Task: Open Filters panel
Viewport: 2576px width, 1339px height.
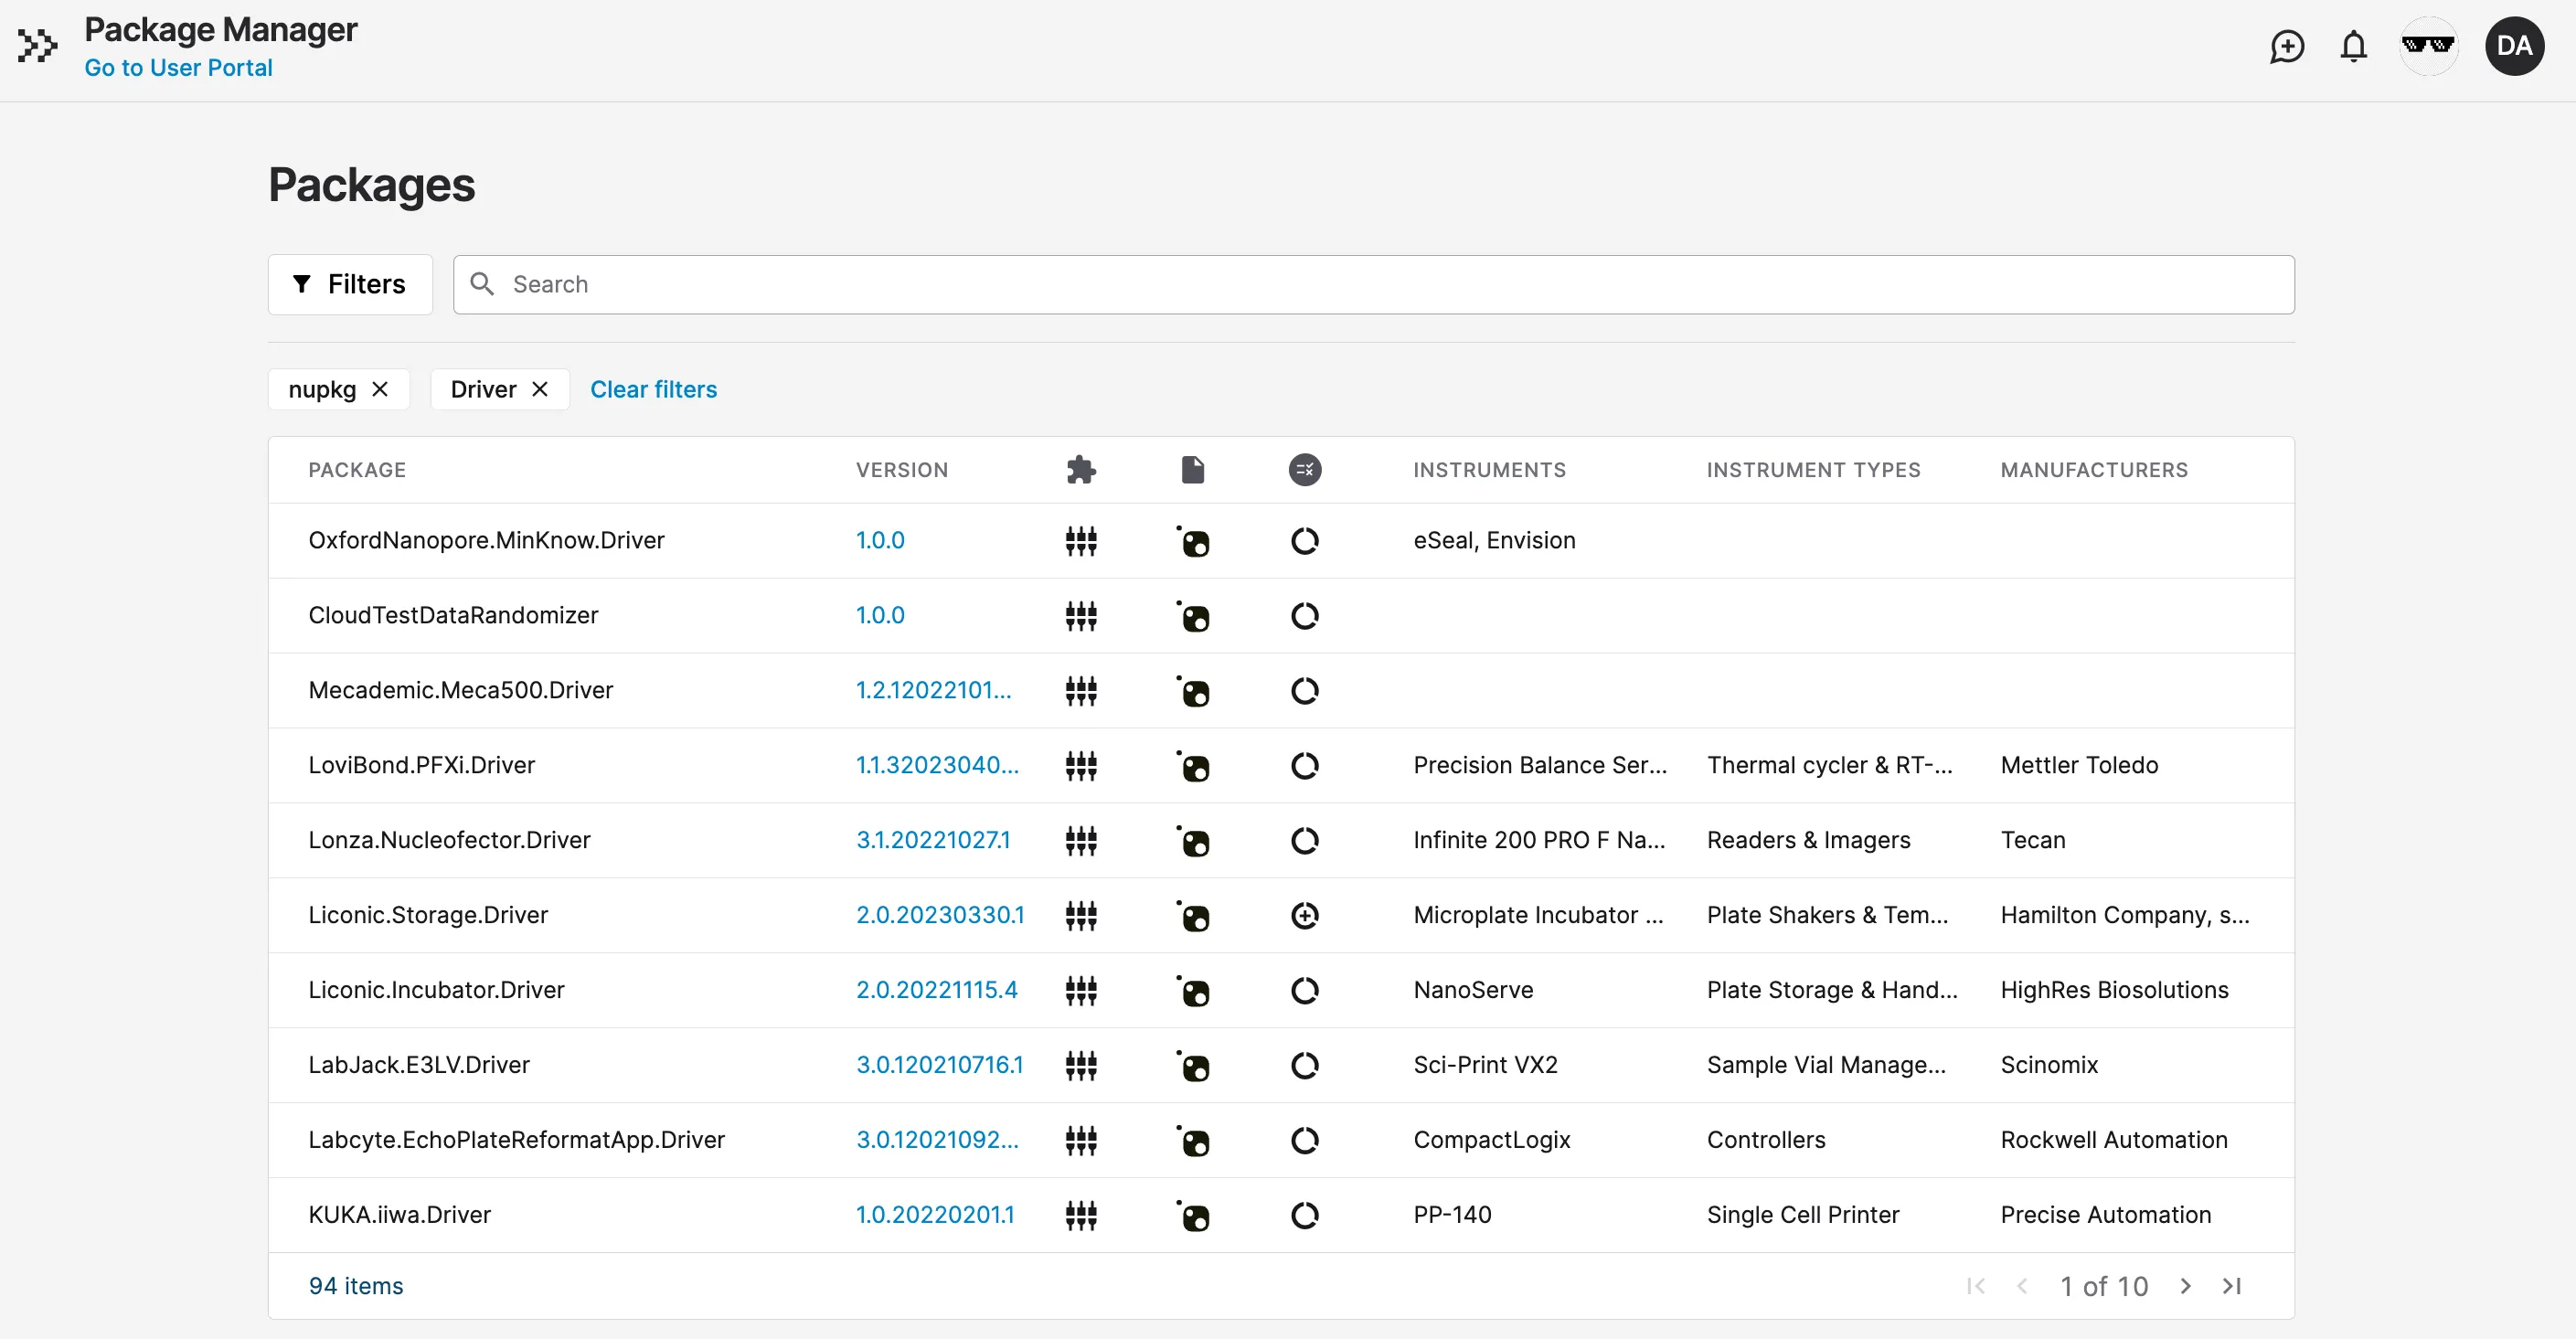Action: point(351,282)
